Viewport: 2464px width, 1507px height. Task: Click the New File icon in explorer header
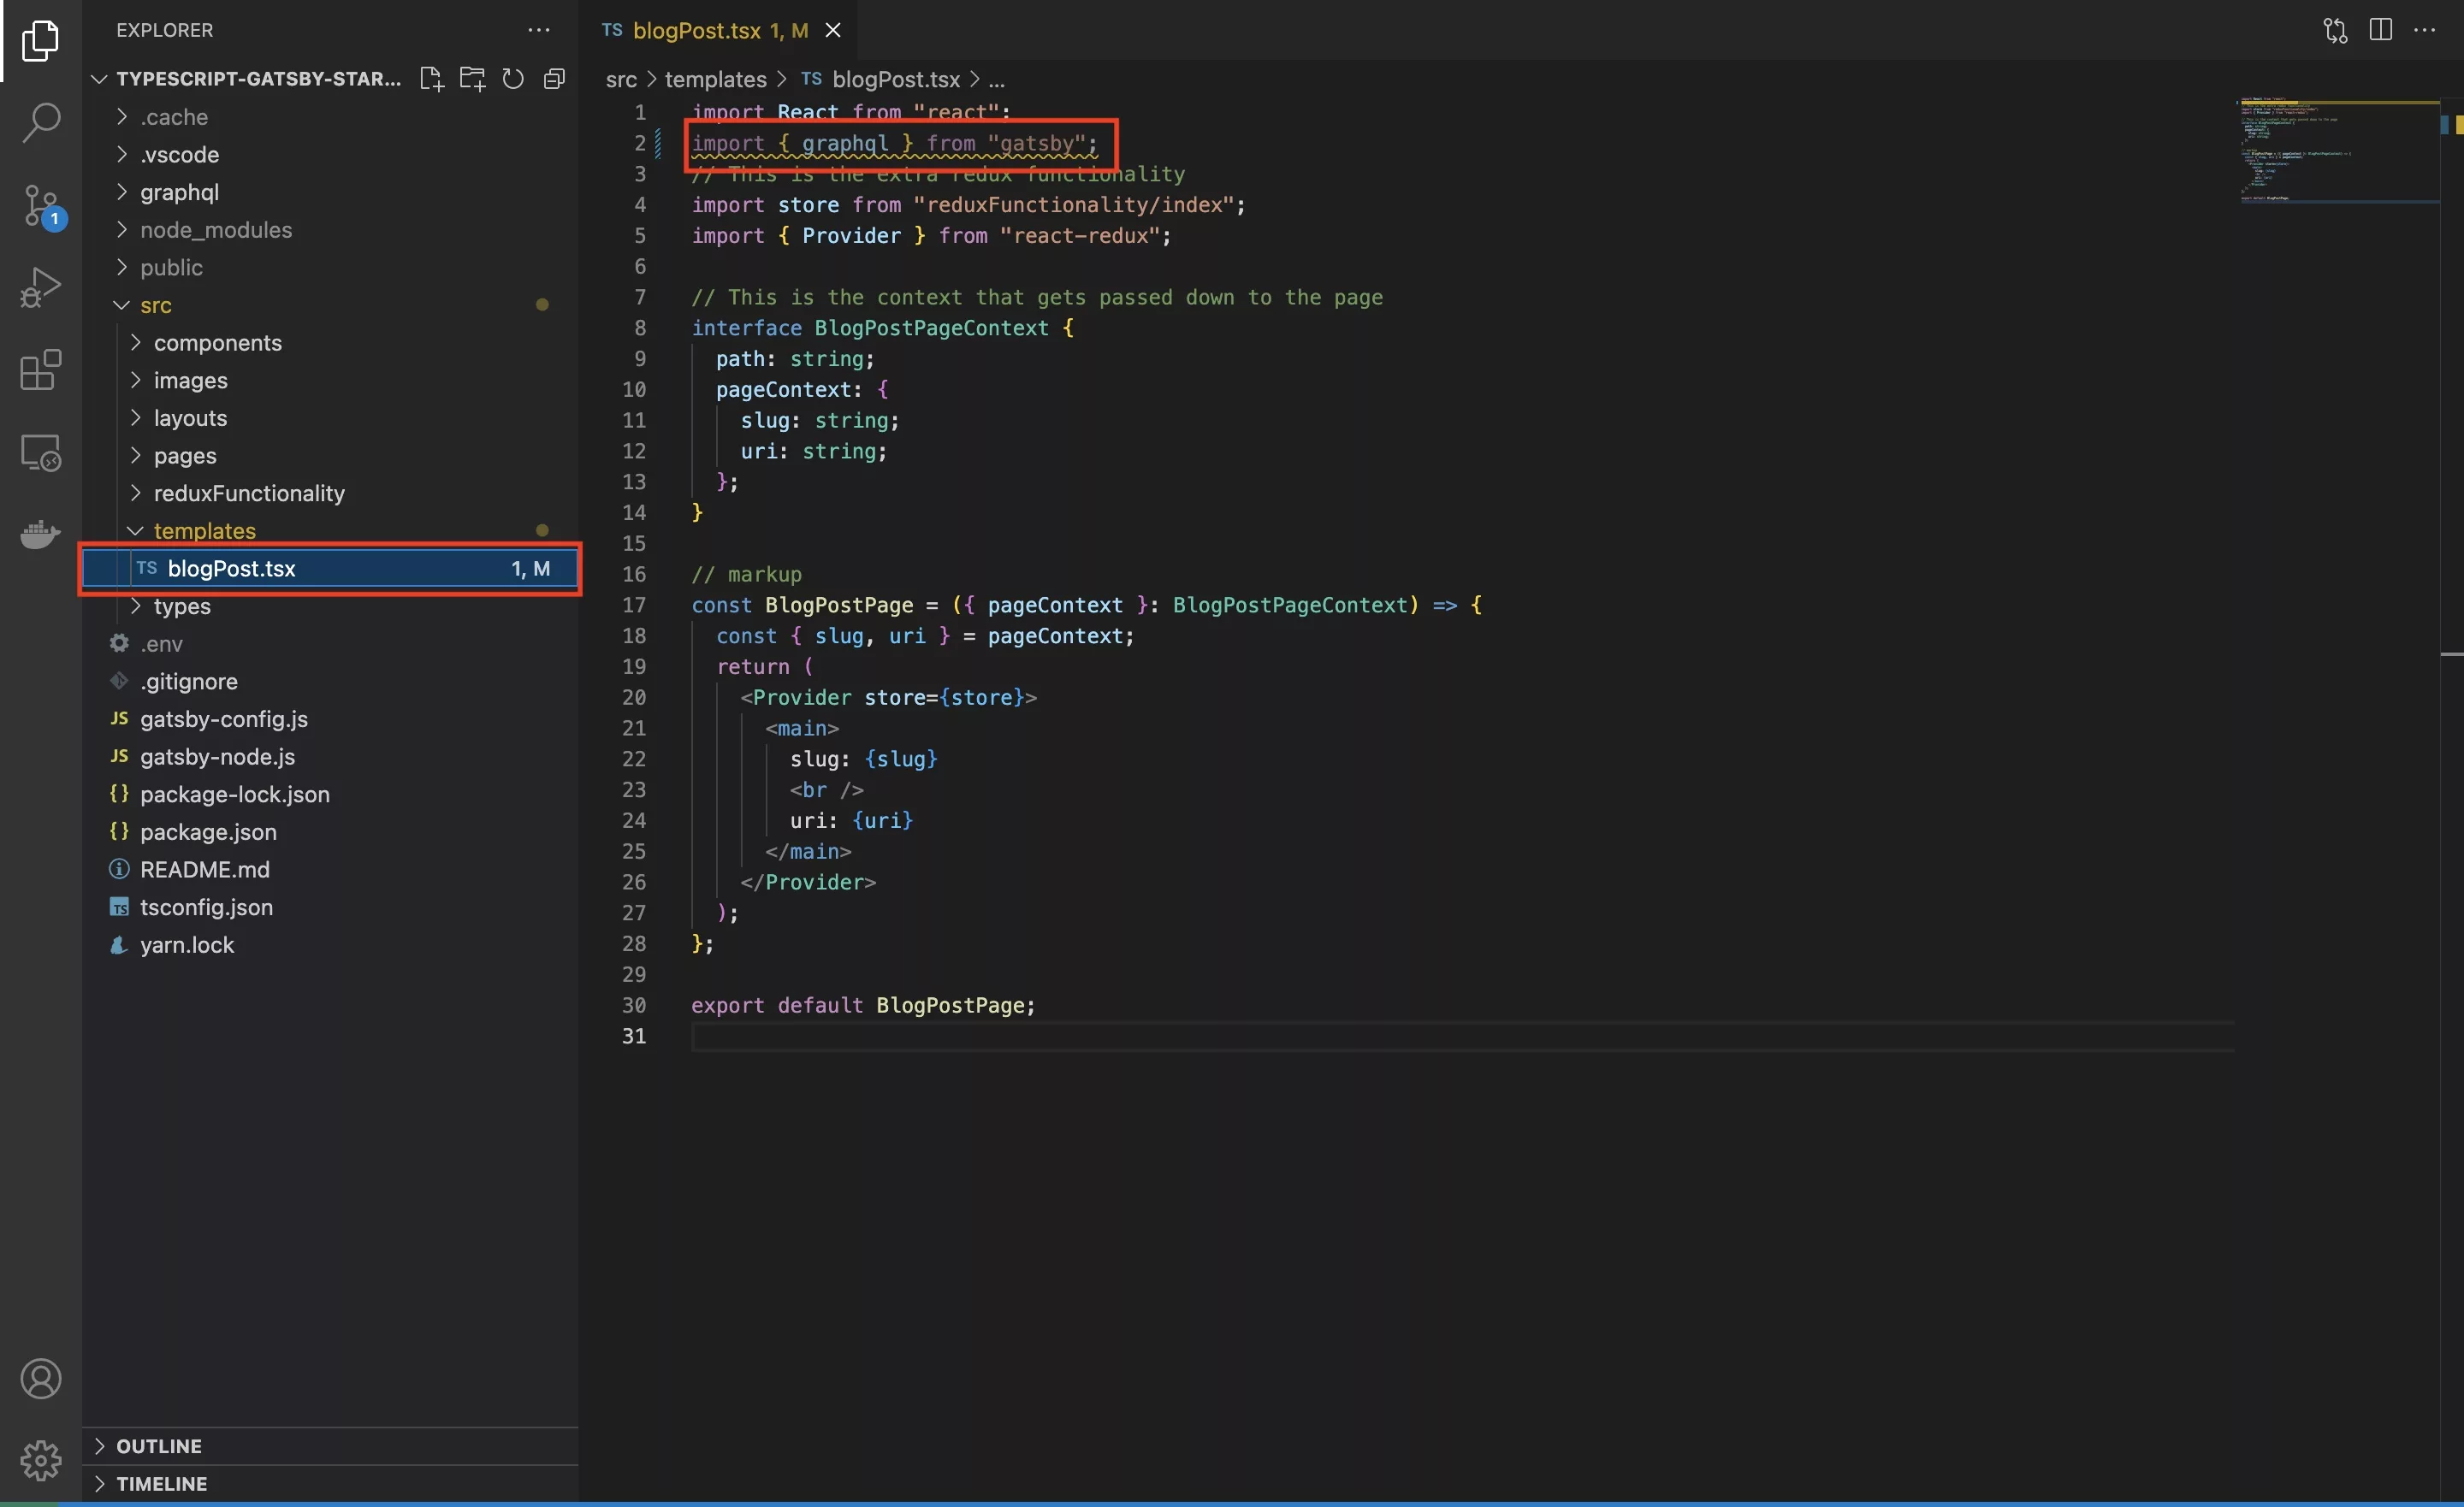click(431, 79)
